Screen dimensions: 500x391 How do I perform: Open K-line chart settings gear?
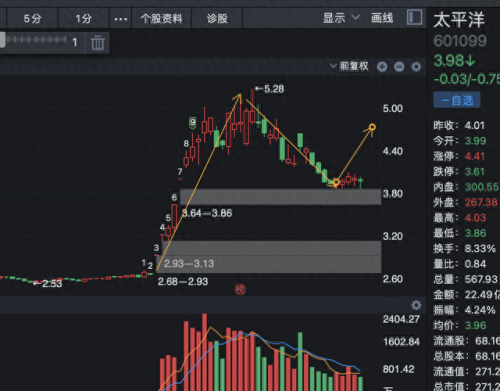[416, 67]
